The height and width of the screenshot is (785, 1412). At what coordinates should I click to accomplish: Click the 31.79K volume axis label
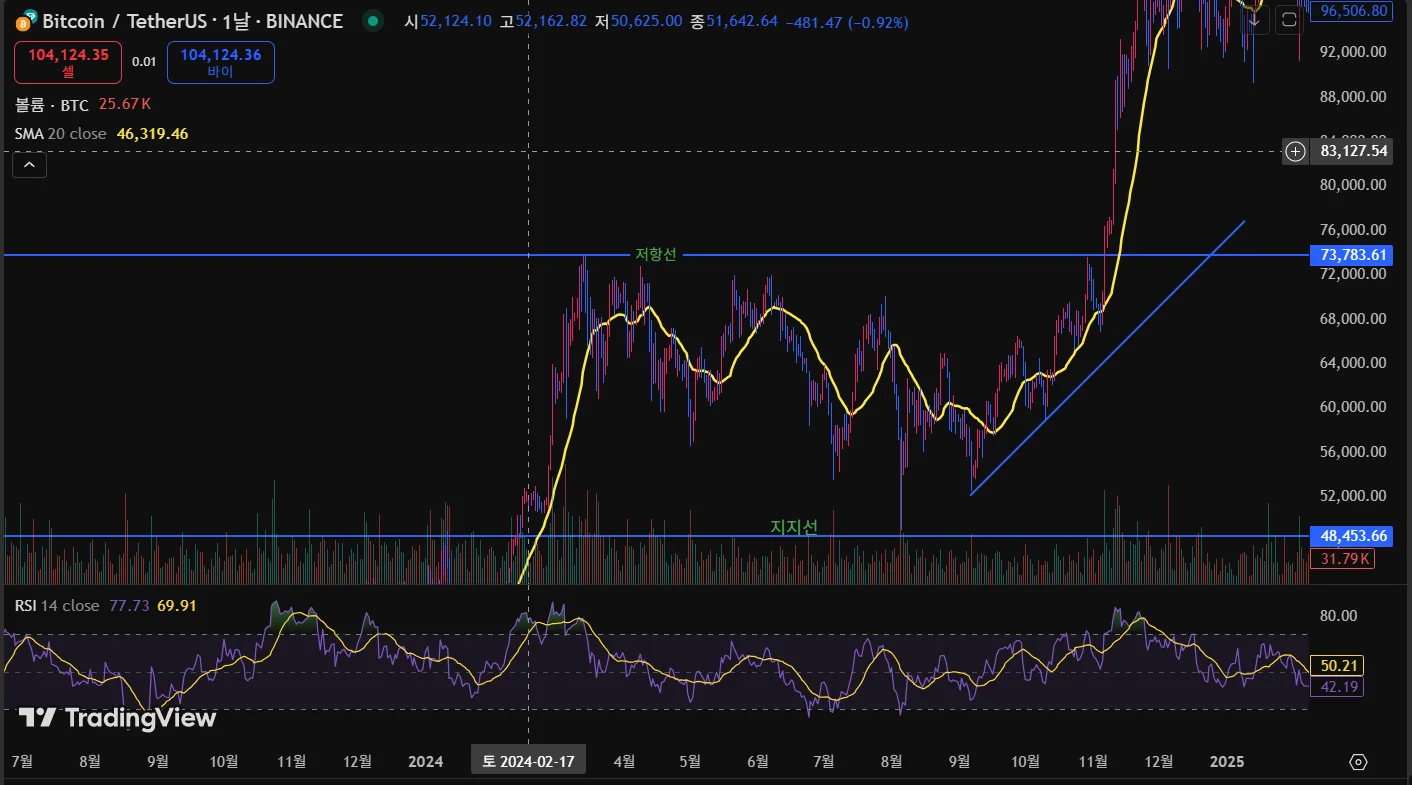pos(1342,558)
